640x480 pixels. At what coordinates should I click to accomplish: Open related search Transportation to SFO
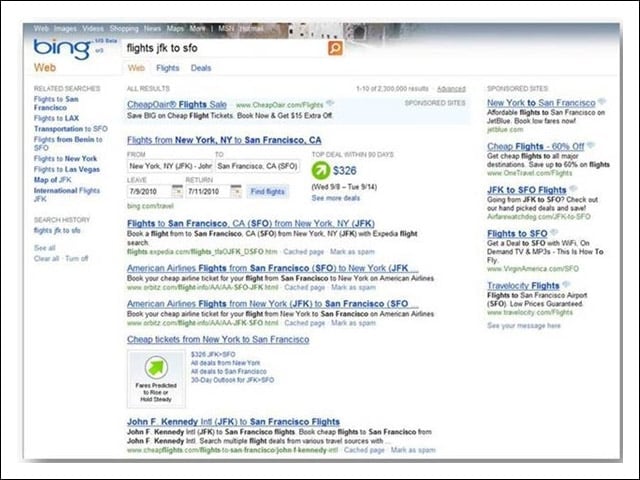[x=71, y=129]
